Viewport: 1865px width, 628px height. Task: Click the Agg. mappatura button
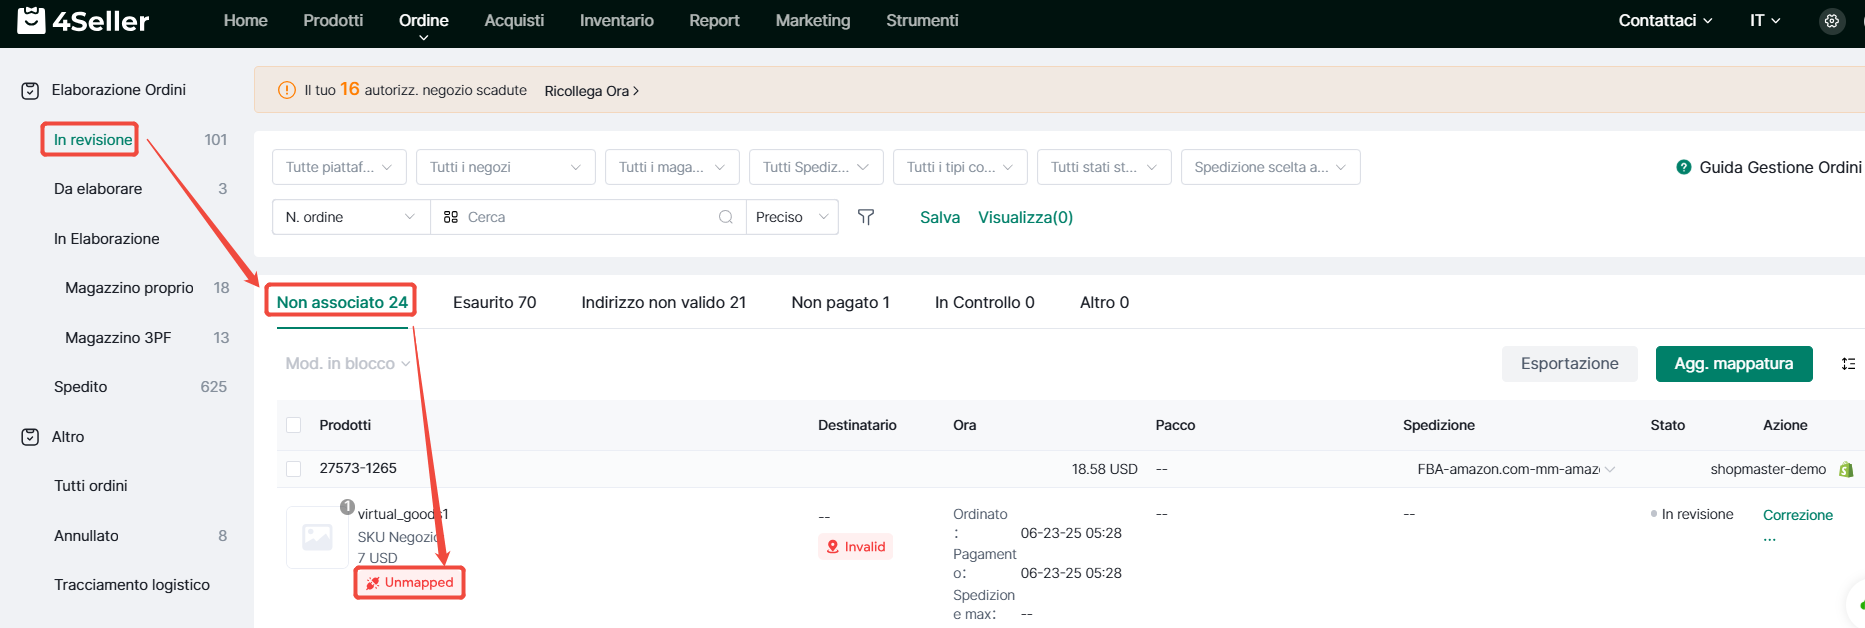coord(1733,364)
